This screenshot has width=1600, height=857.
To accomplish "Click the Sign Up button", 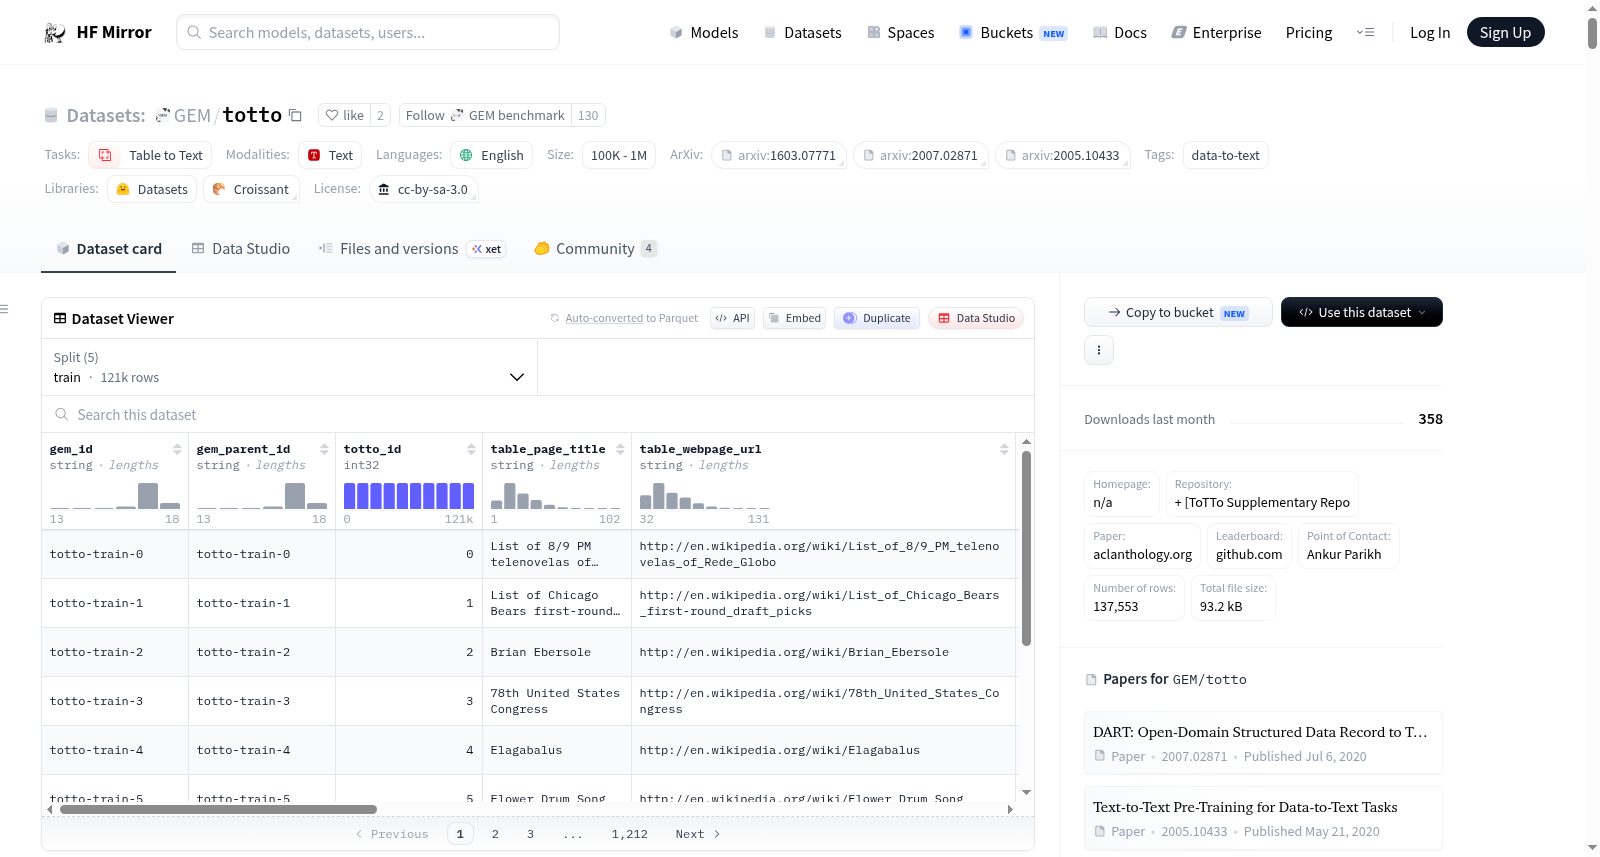I will (1505, 32).
